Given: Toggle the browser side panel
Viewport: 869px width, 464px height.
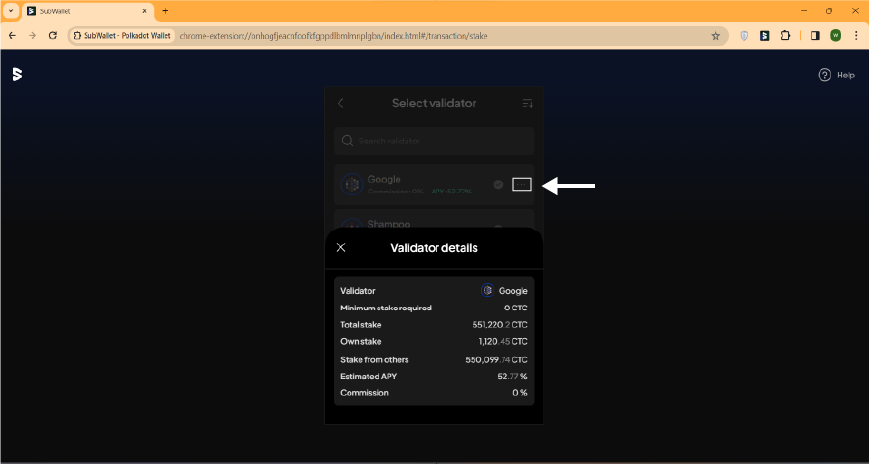Looking at the screenshot, I should point(815,35).
